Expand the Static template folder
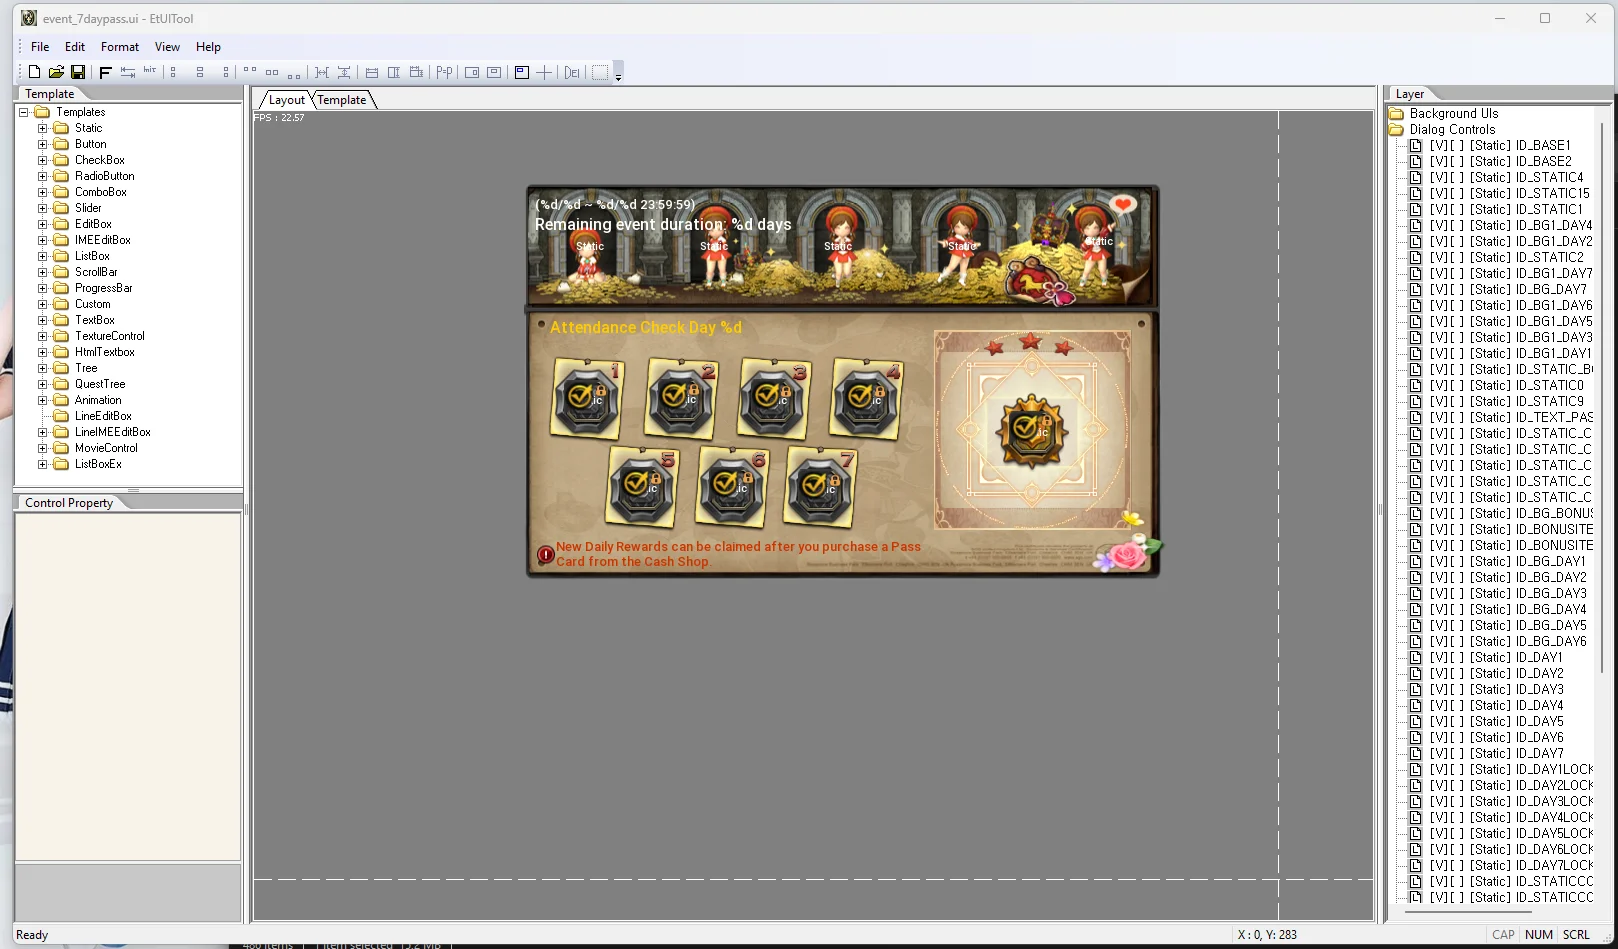 [42, 128]
